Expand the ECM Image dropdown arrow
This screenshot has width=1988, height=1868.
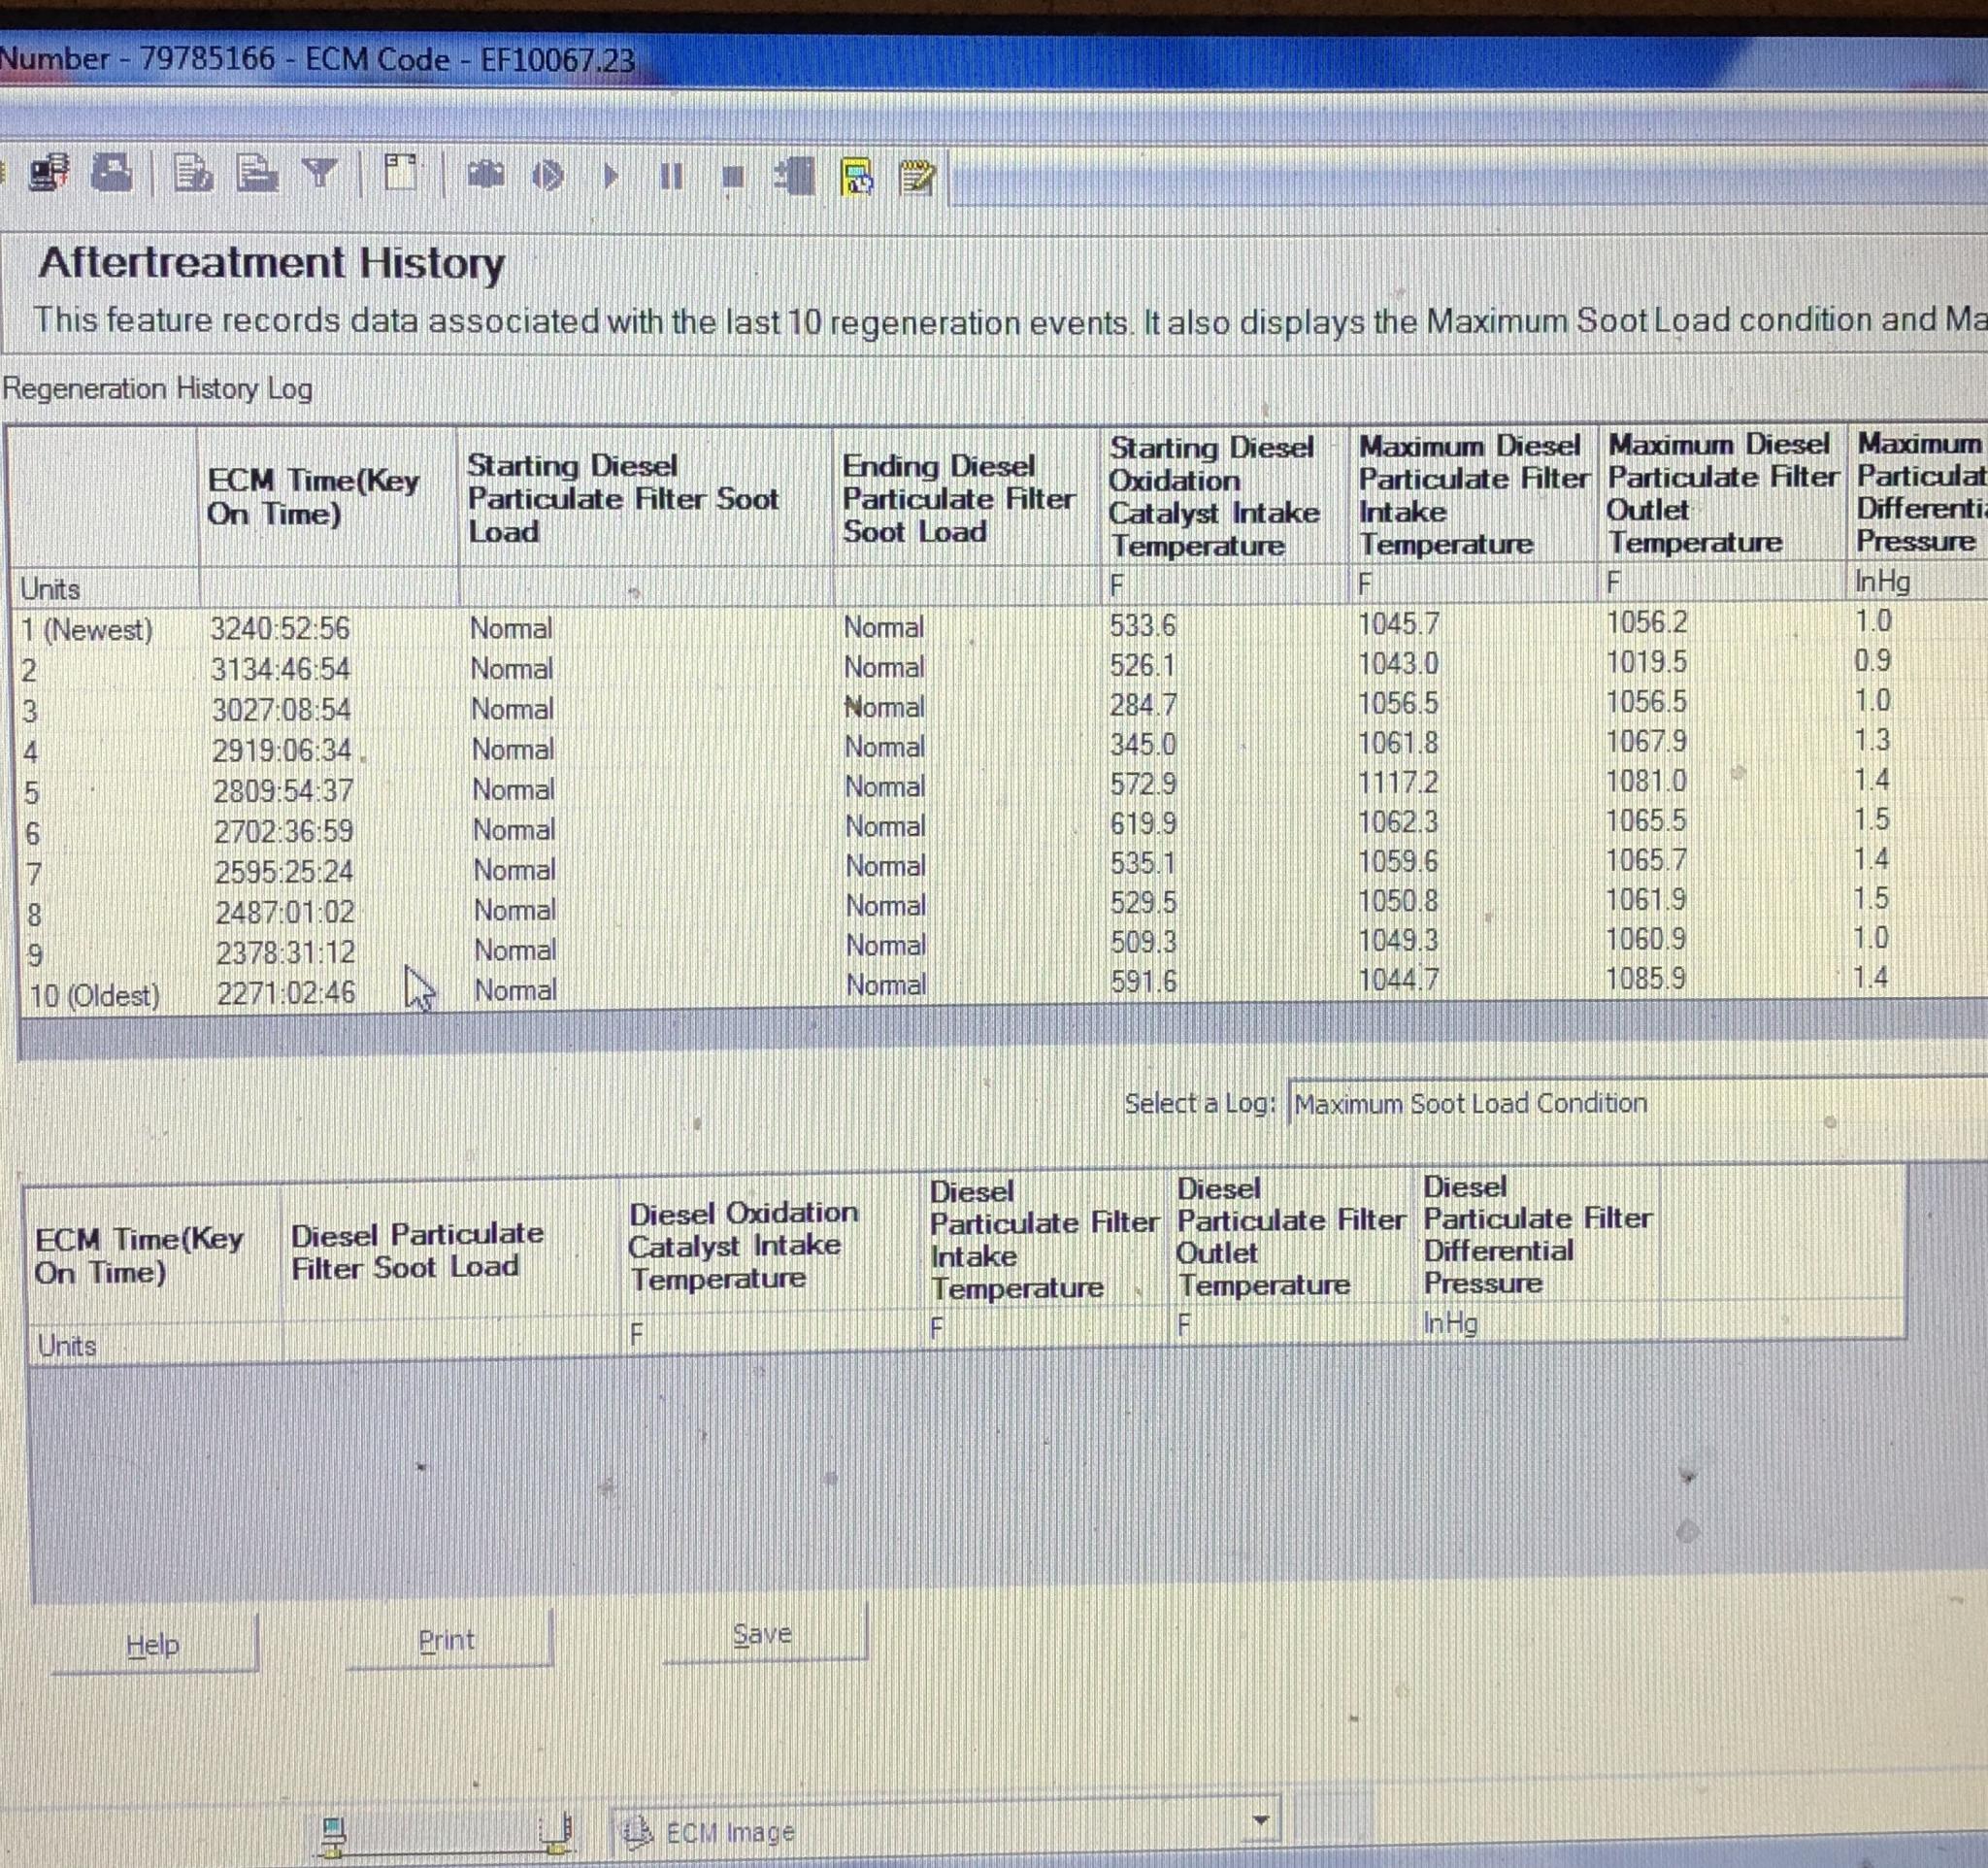1260,1820
